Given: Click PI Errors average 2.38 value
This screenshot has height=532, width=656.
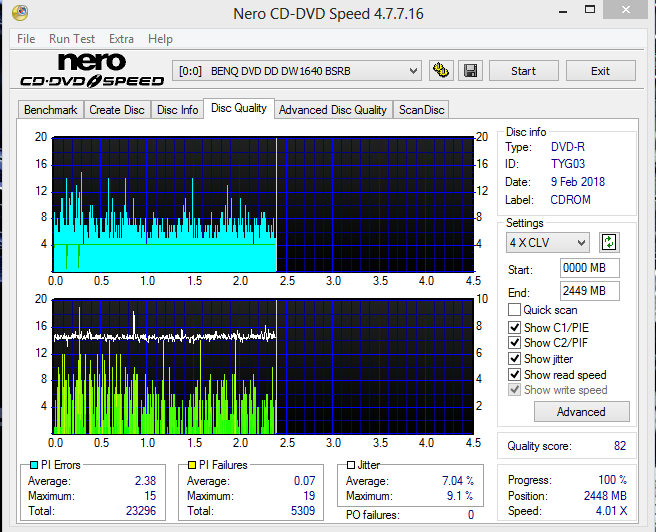Looking at the screenshot, I should [x=145, y=481].
